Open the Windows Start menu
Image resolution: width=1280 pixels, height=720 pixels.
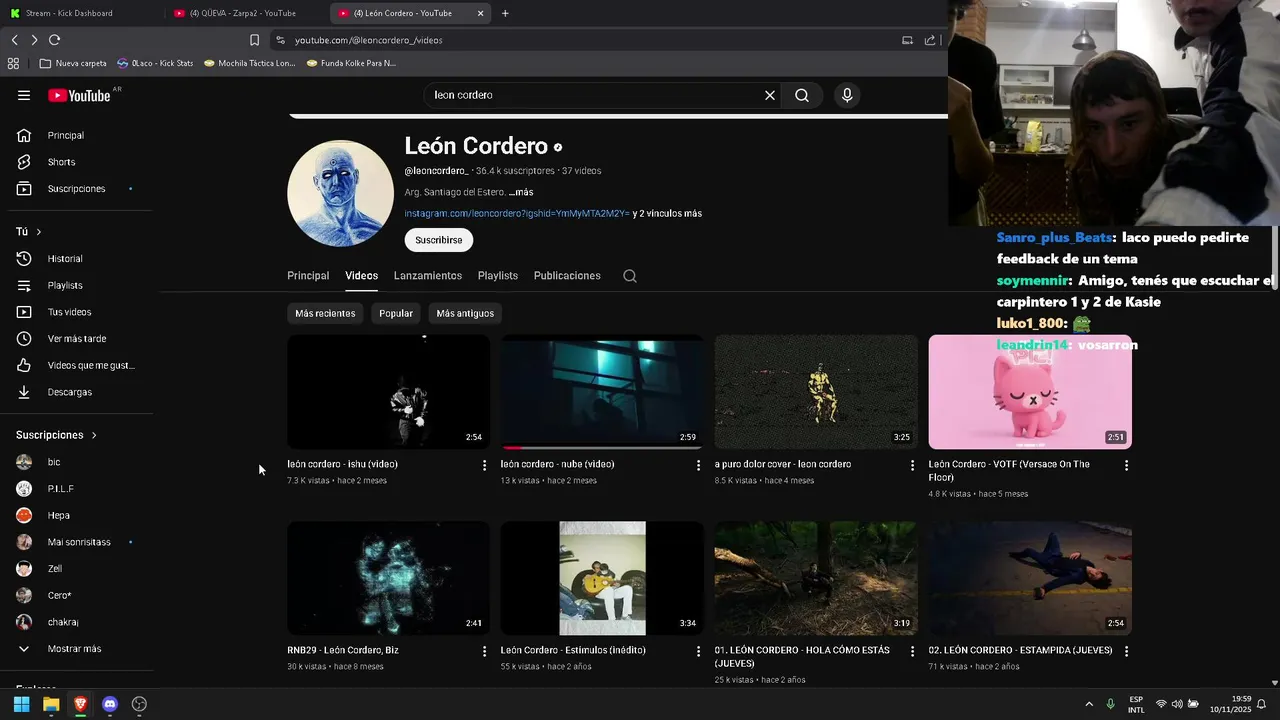click(21, 704)
